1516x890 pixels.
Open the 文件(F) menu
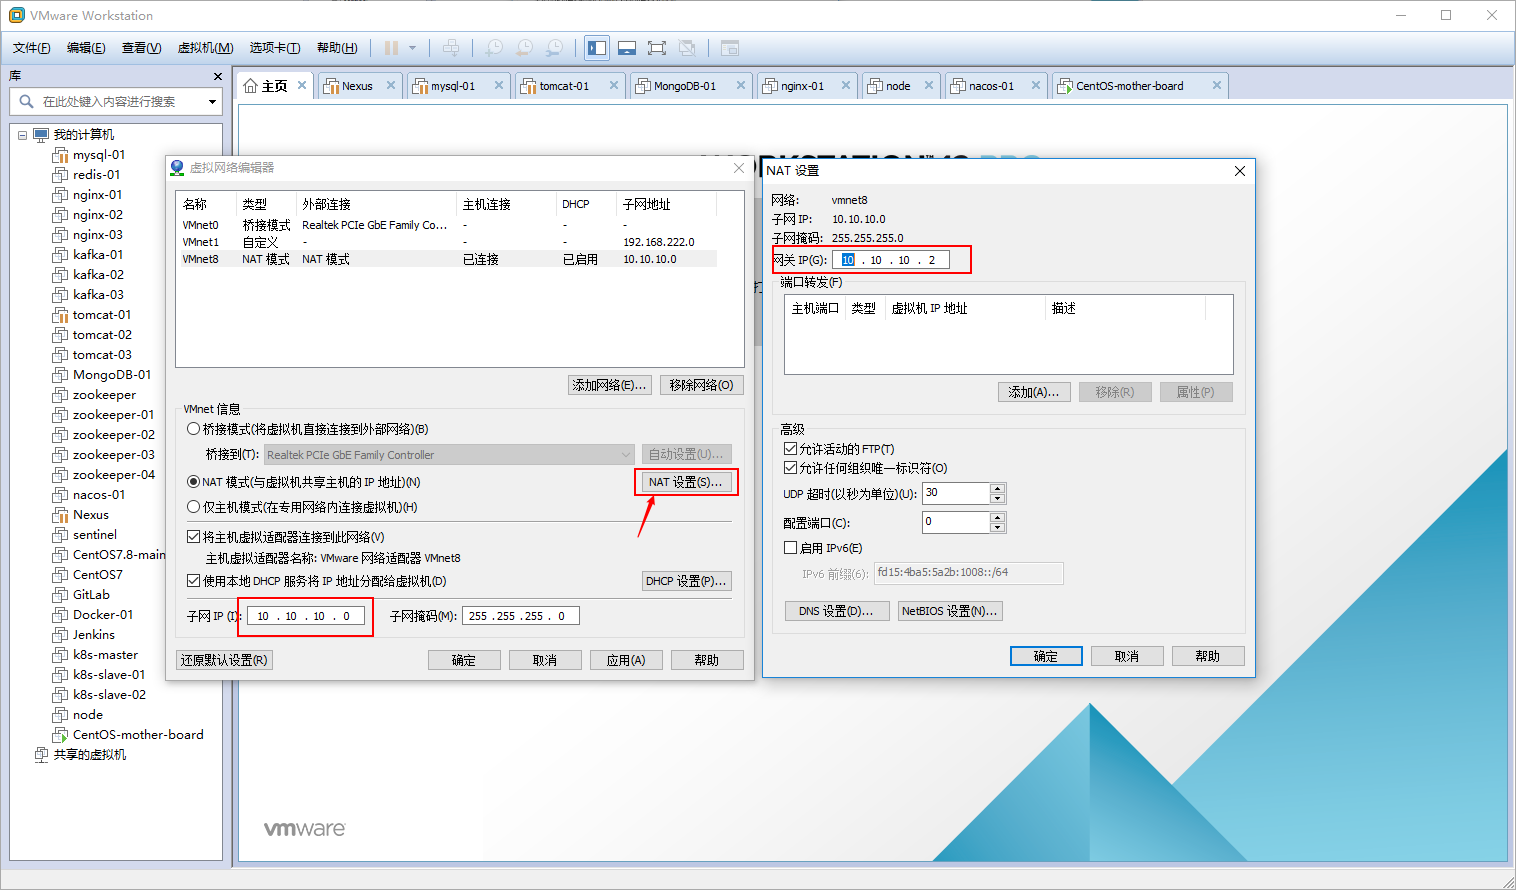pyautogui.click(x=32, y=48)
